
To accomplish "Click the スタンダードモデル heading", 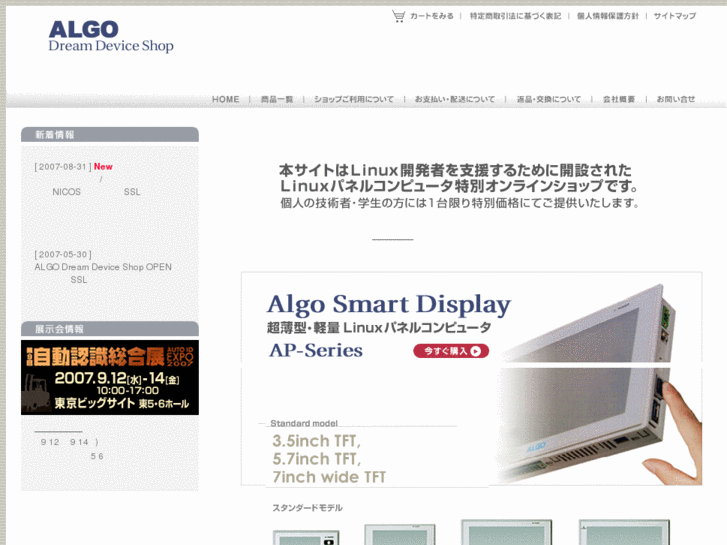I will pos(307,508).
